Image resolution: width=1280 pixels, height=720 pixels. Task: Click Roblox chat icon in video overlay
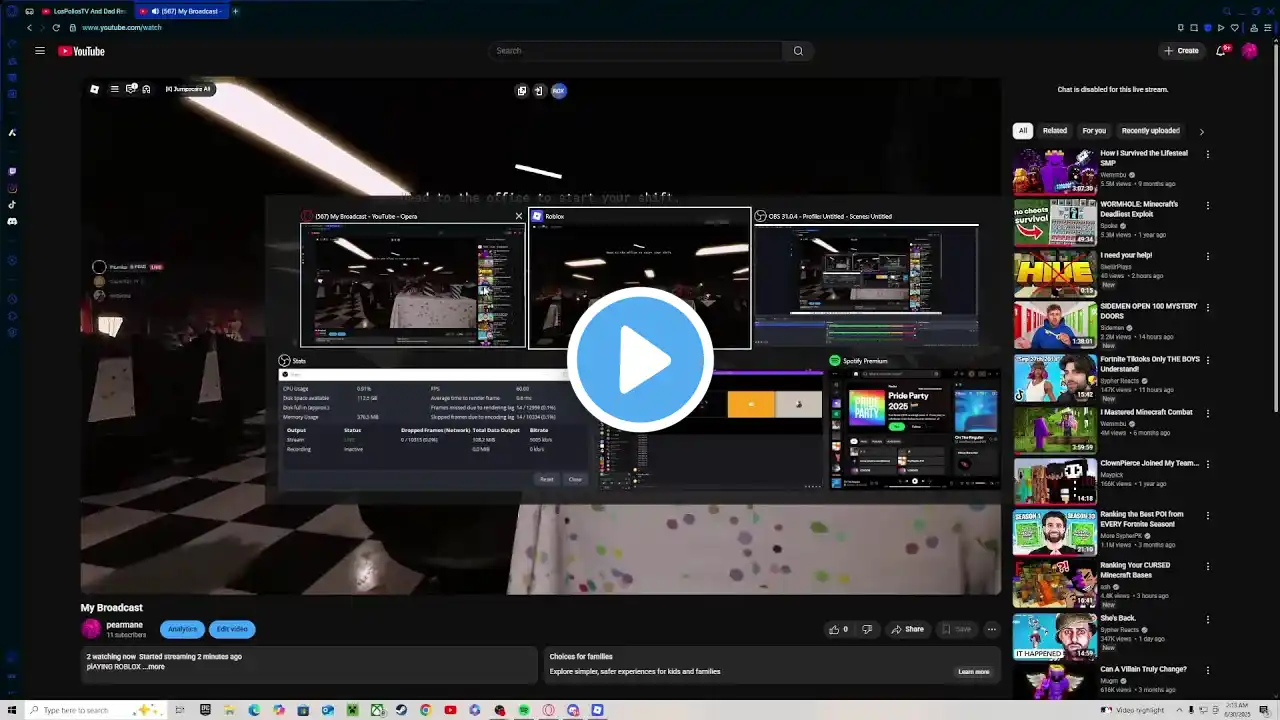131,89
